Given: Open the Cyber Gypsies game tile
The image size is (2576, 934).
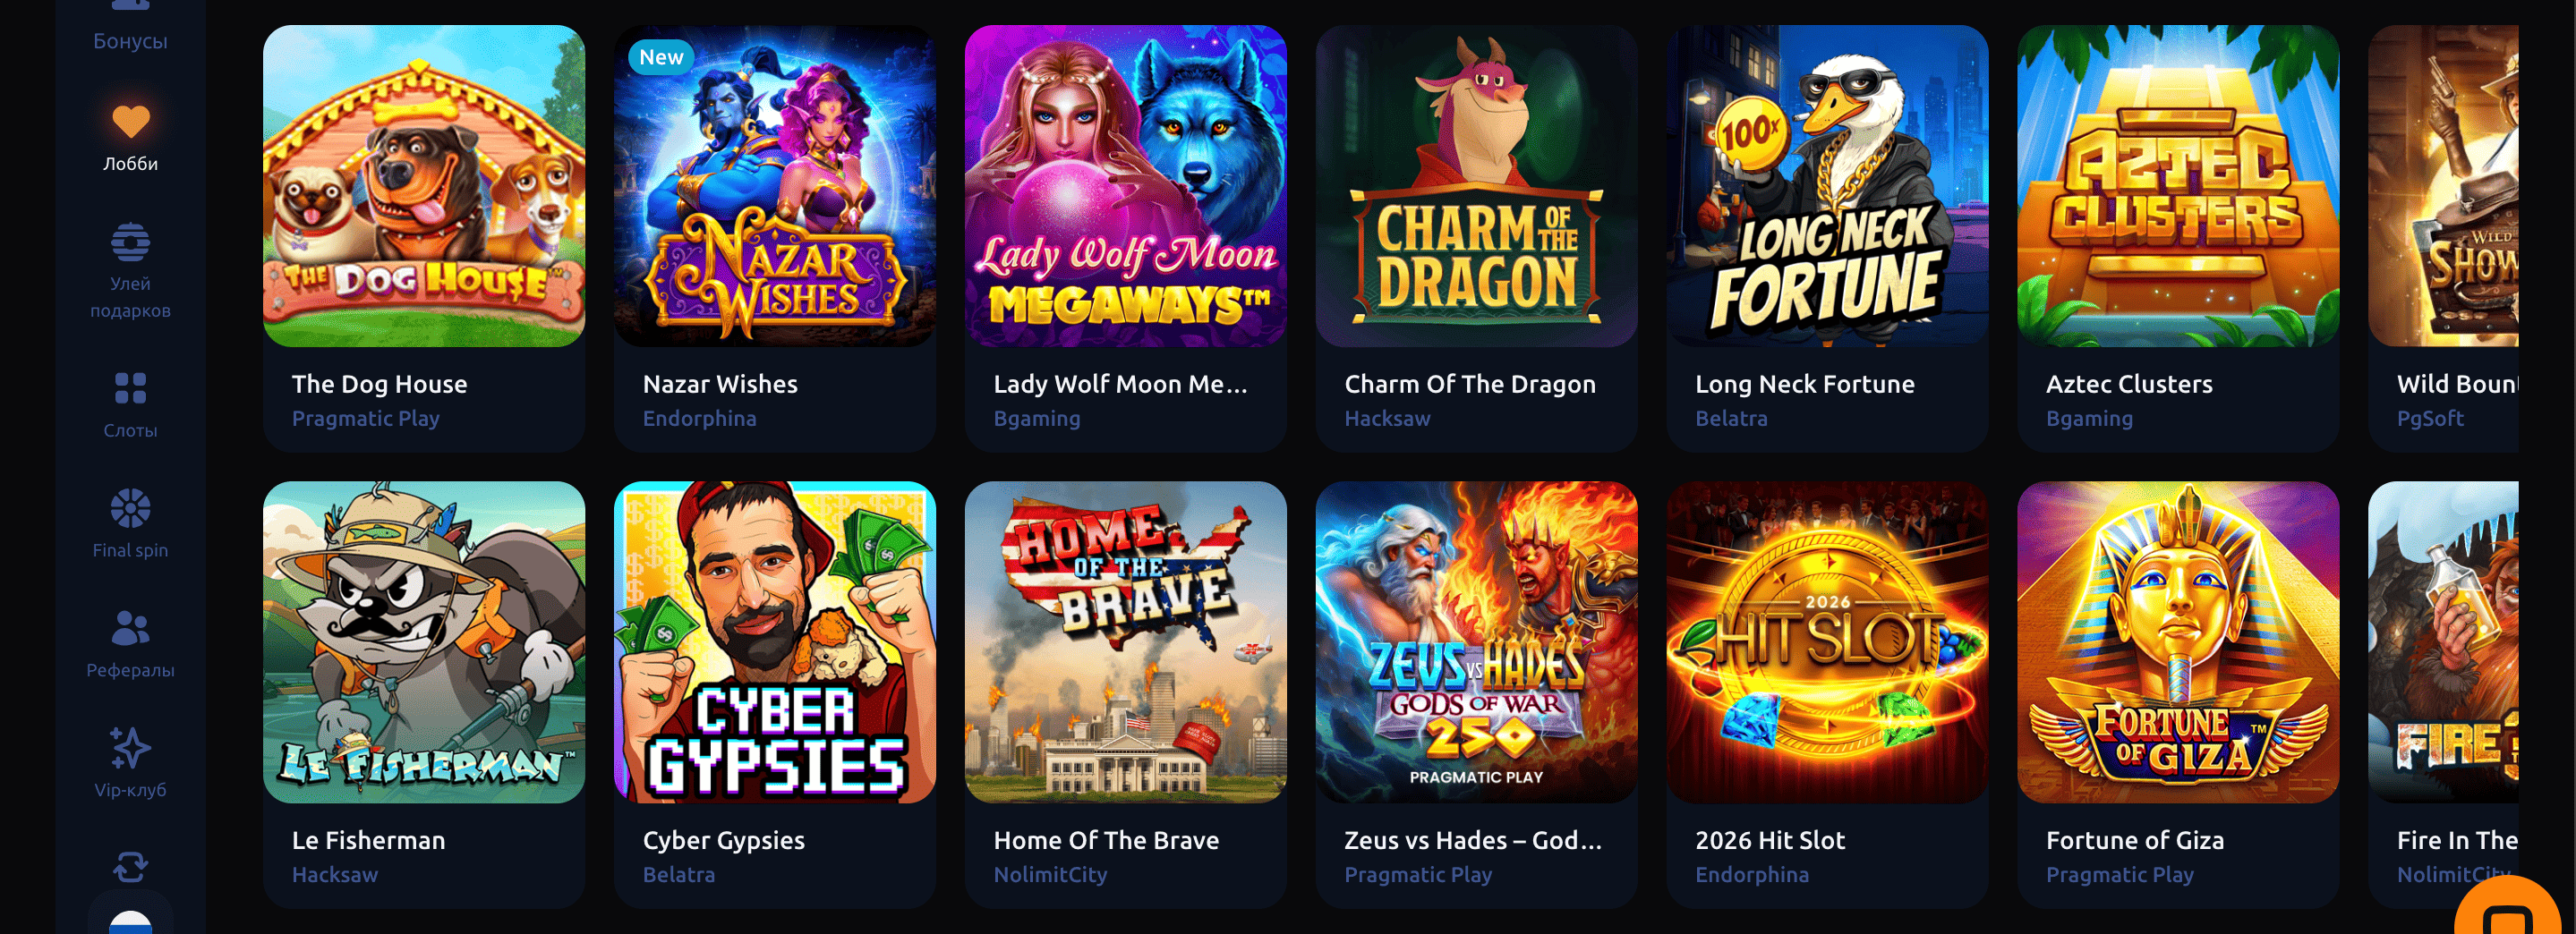Looking at the screenshot, I should click(775, 694).
